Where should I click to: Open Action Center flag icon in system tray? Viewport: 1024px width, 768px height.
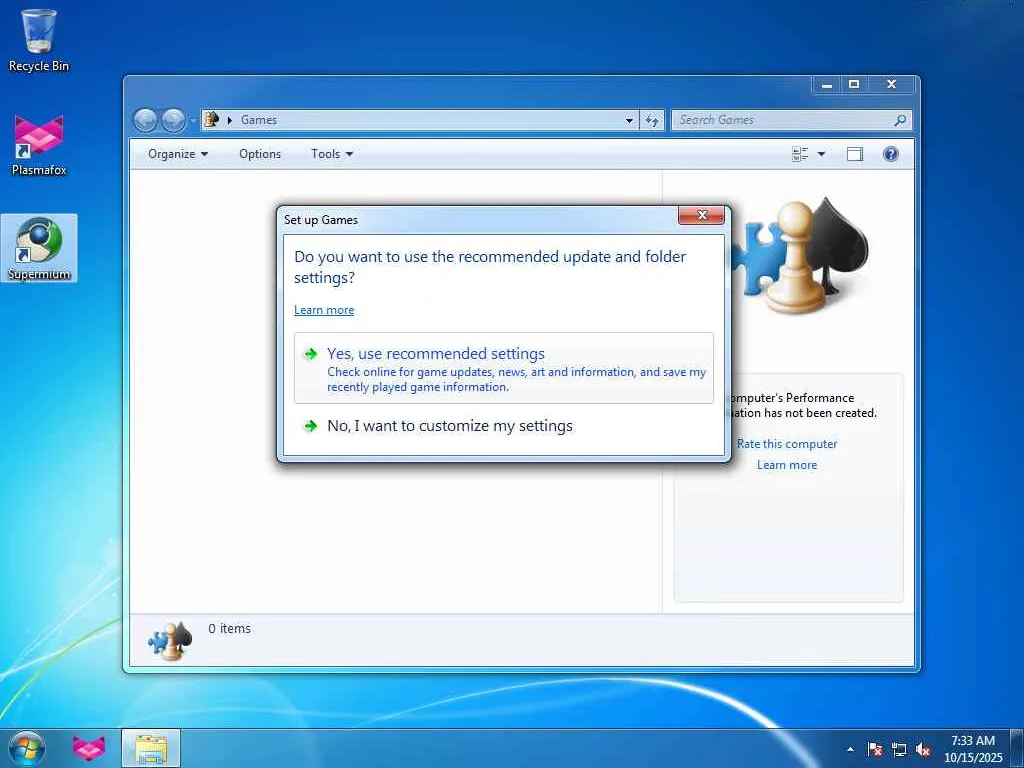click(x=875, y=749)
